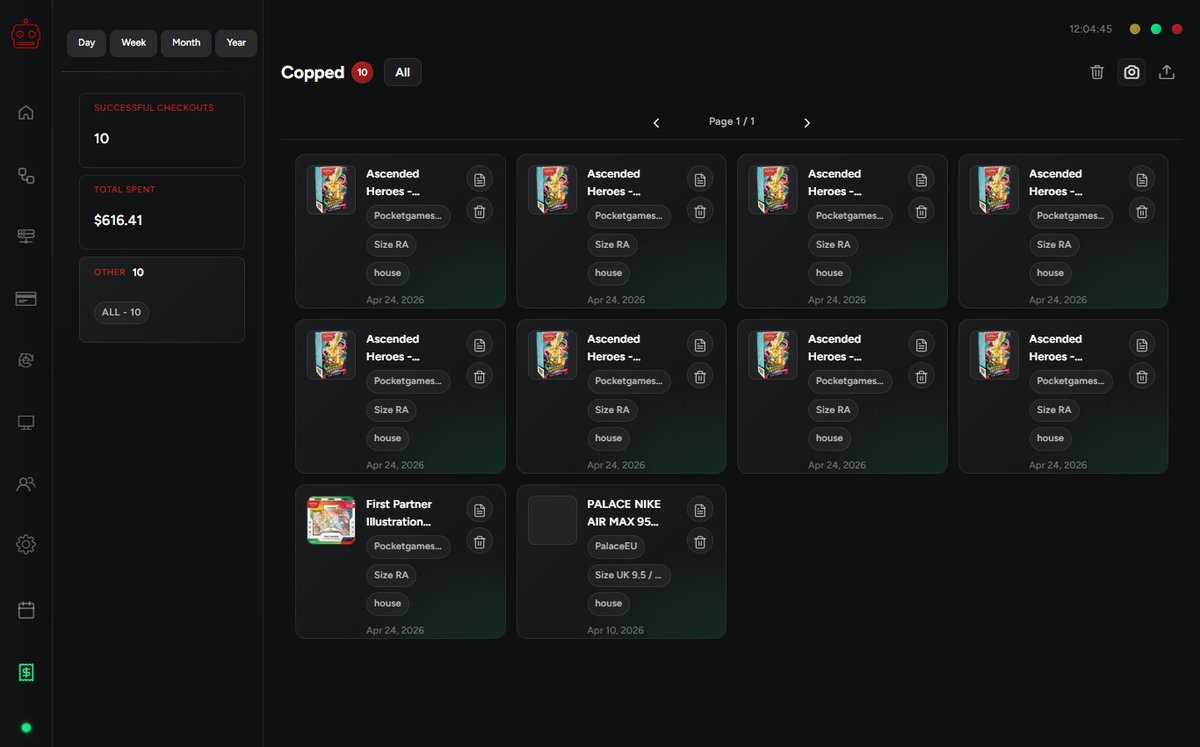Viewport: 1200px width, 747px height.
Task: Open the refresh-circle harvester icon in sidebar
Action: click(26, 361)
